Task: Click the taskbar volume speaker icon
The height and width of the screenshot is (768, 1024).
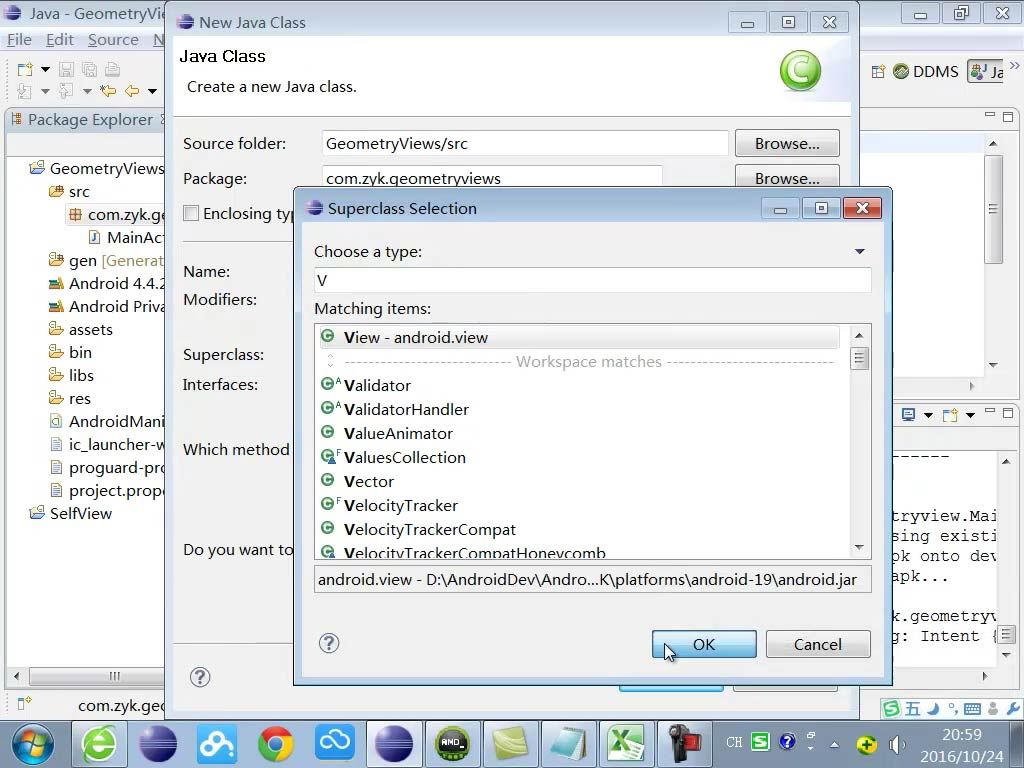Action: coord(896,744)
